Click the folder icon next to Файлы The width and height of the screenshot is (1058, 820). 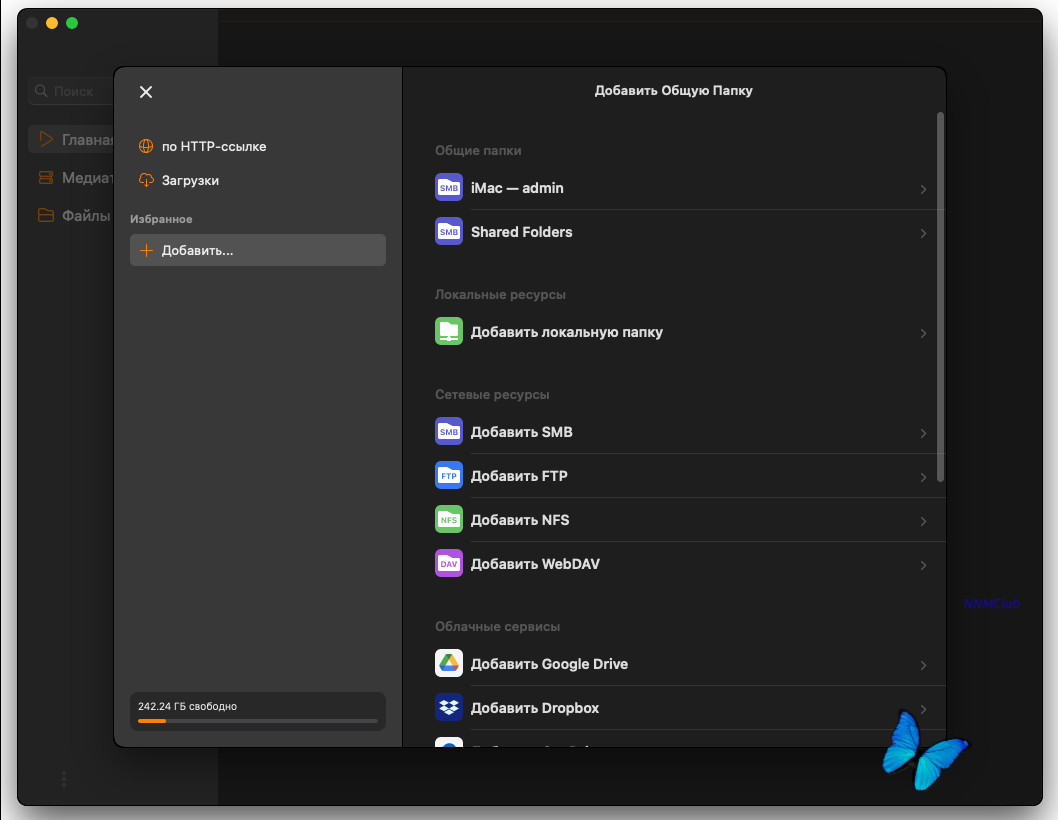(46, 215)
